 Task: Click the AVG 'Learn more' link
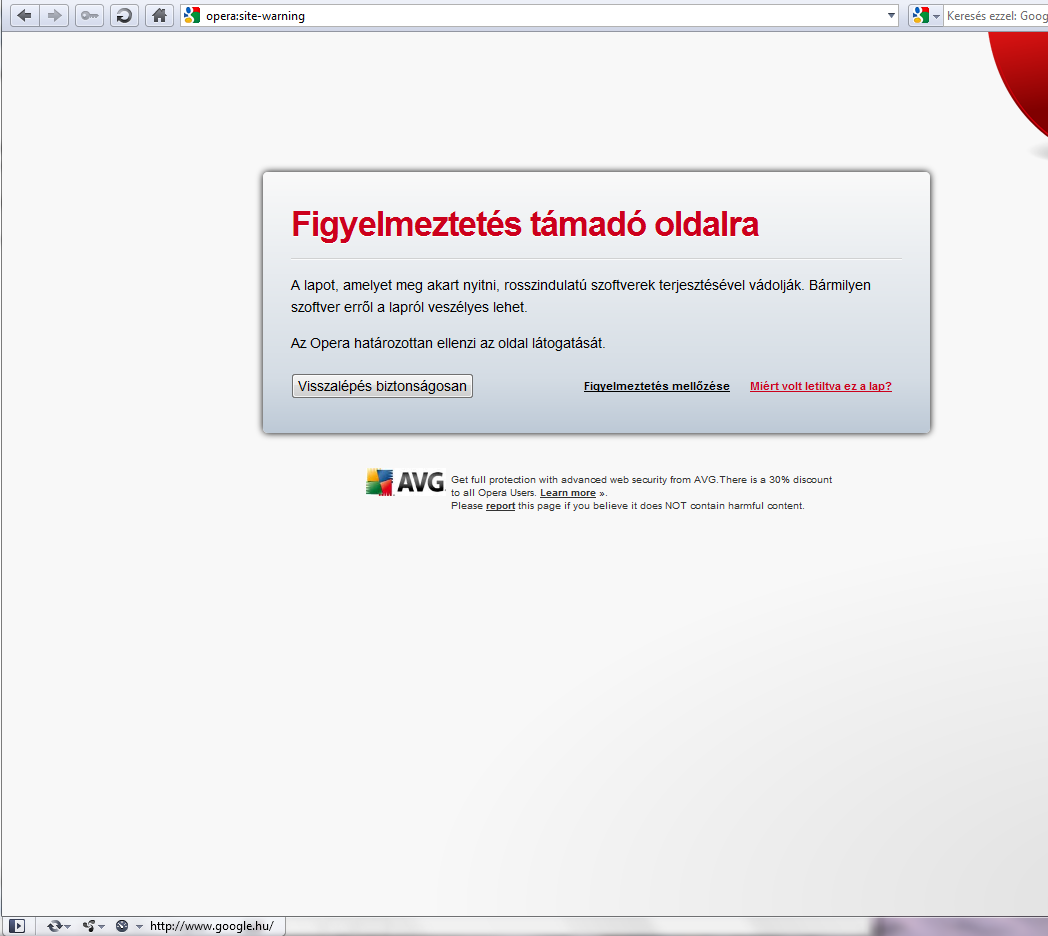[567, 493]
